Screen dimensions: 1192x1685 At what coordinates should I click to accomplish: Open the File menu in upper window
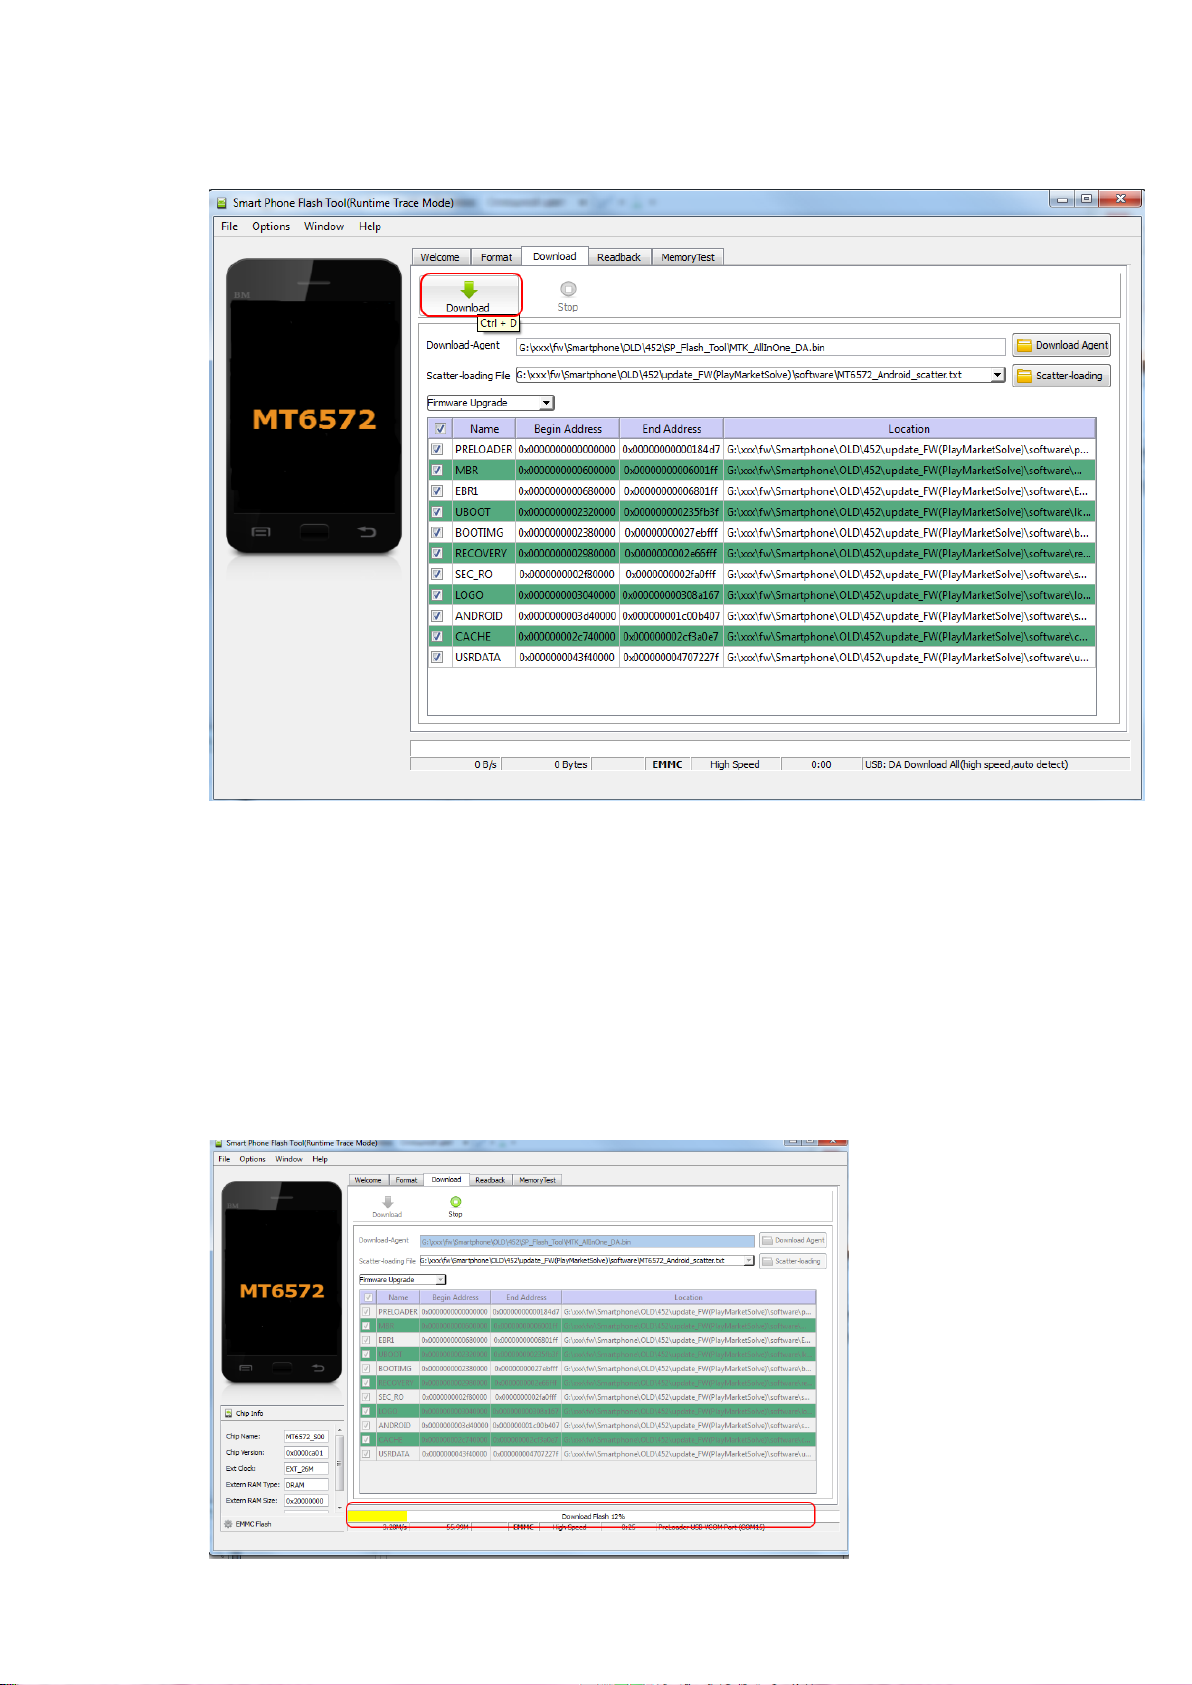(230, 227)
